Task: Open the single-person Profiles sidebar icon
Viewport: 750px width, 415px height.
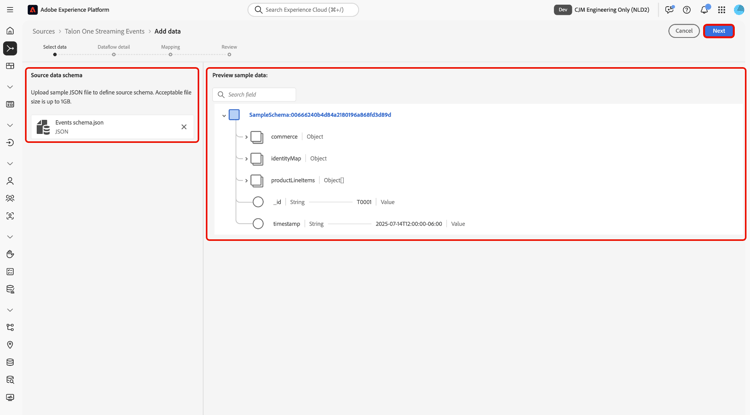Action: pos(10,181)
